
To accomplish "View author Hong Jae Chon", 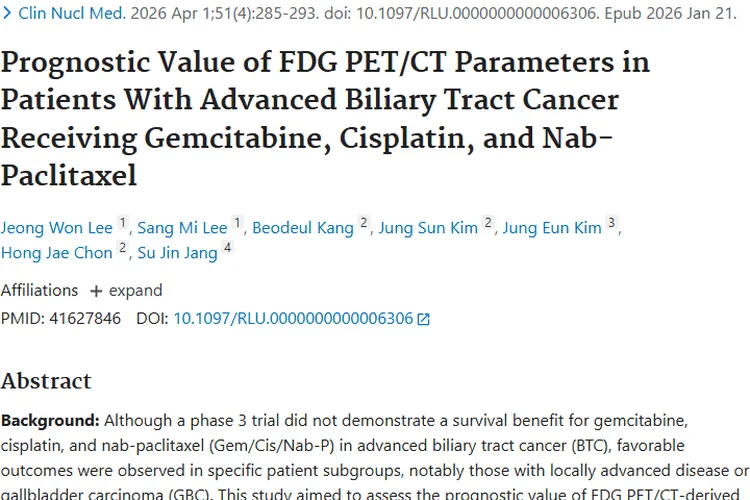I will point(57,253).
